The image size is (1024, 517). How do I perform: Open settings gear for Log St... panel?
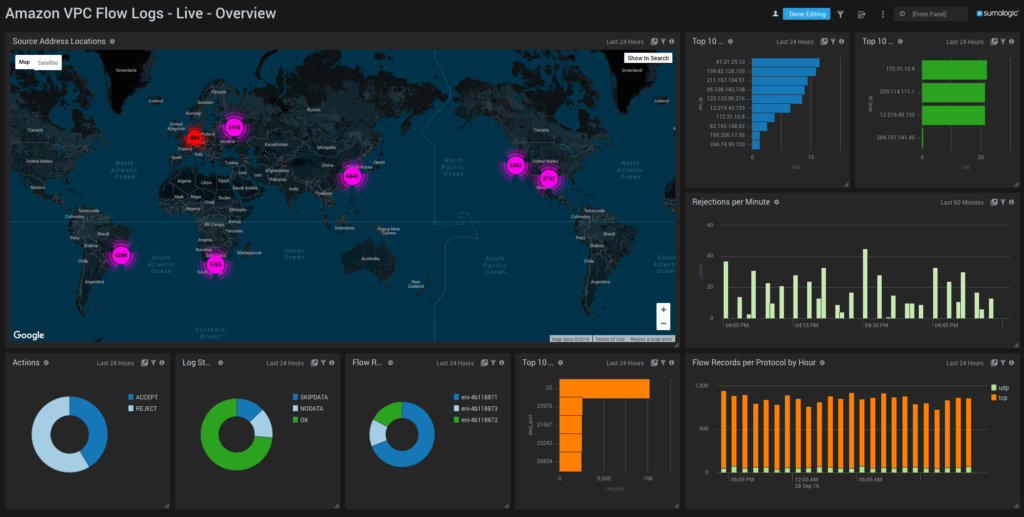coord(221,363)
